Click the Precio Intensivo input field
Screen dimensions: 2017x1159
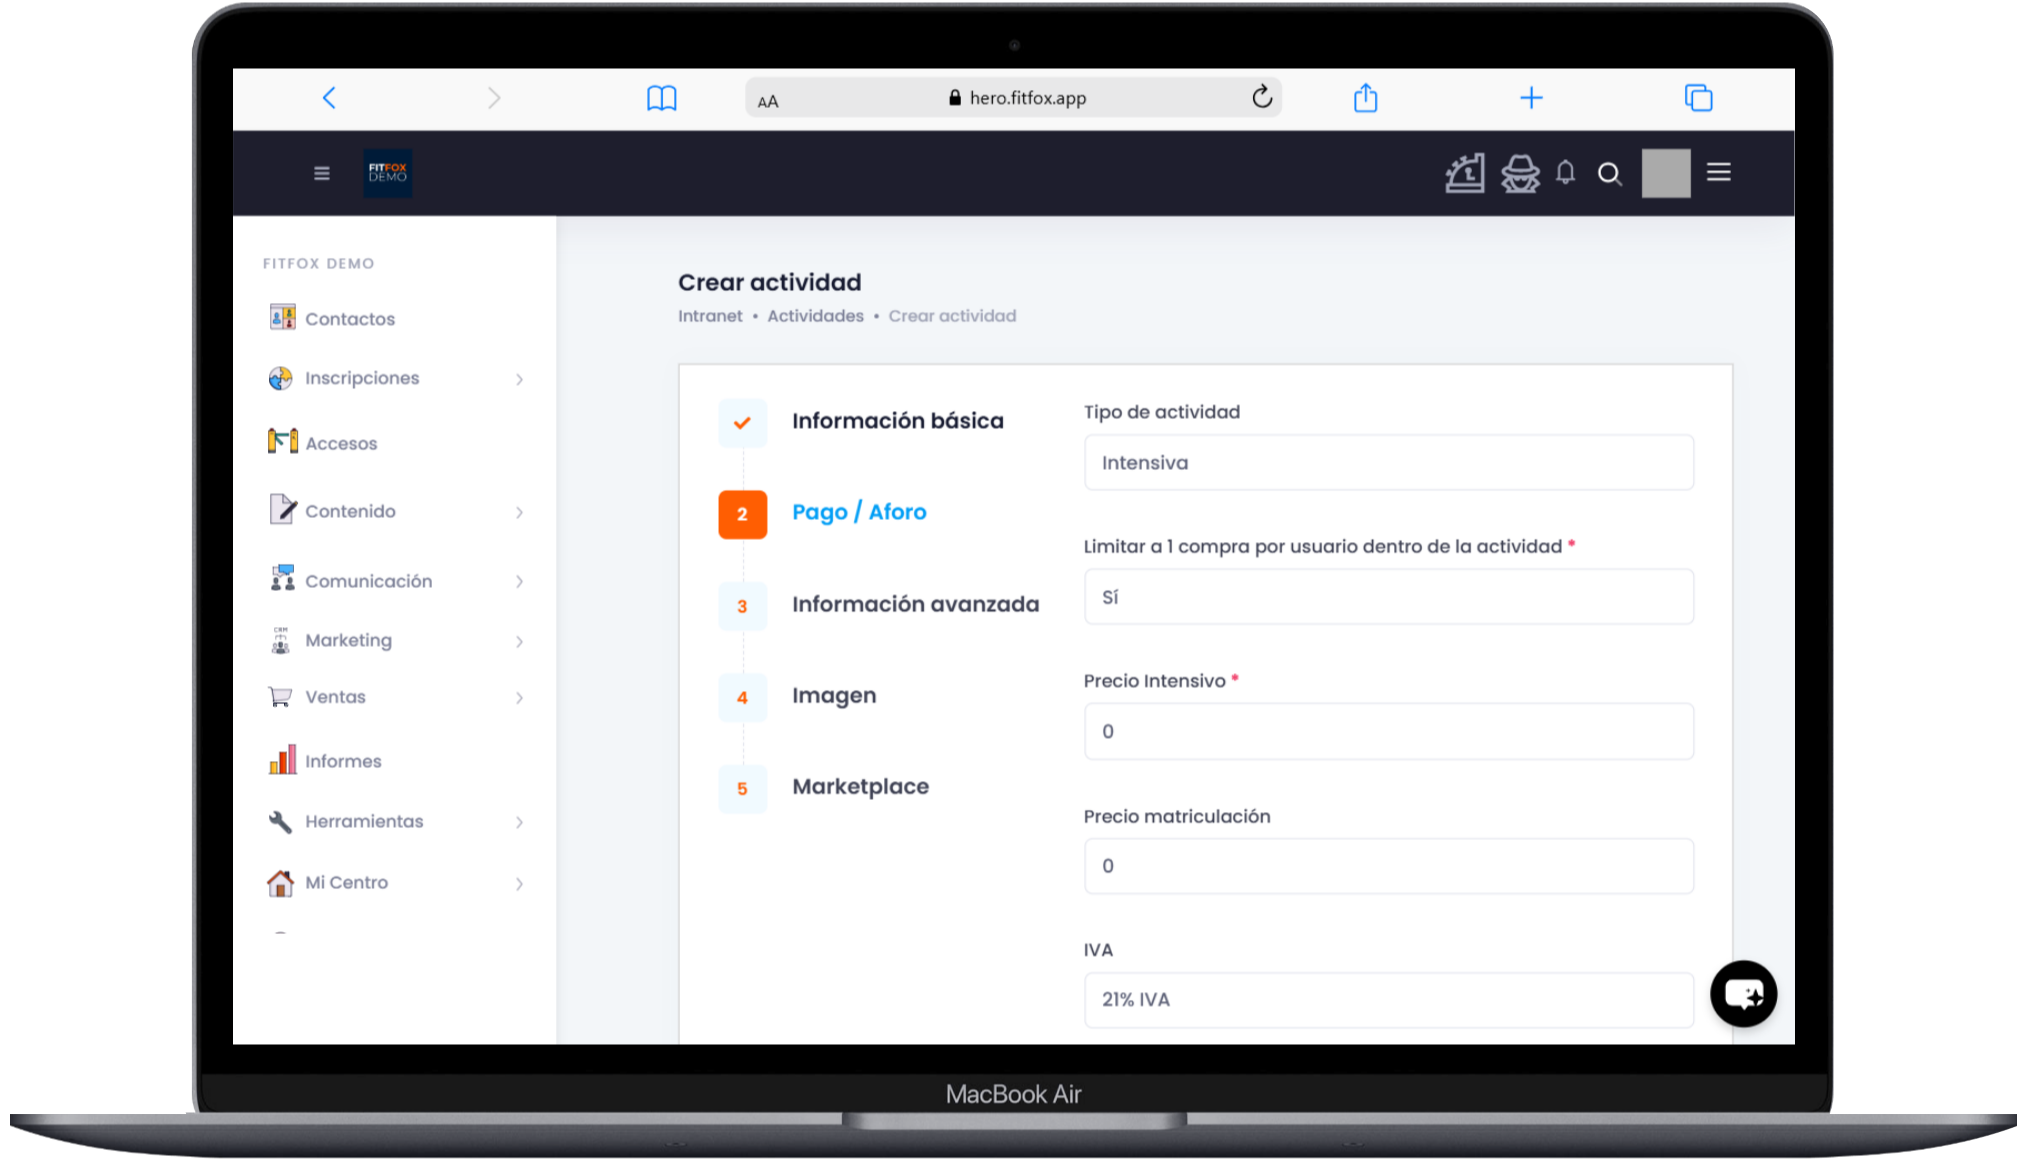1388,732
